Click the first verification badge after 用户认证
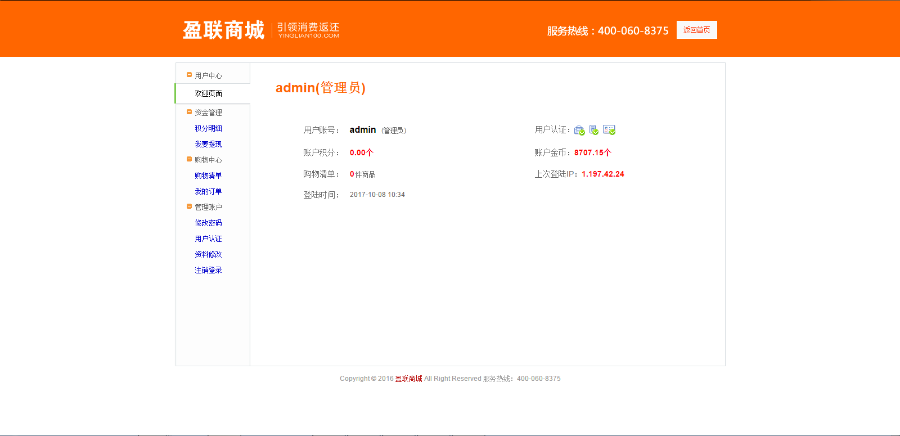900x436 pixels. pos(579,130)
